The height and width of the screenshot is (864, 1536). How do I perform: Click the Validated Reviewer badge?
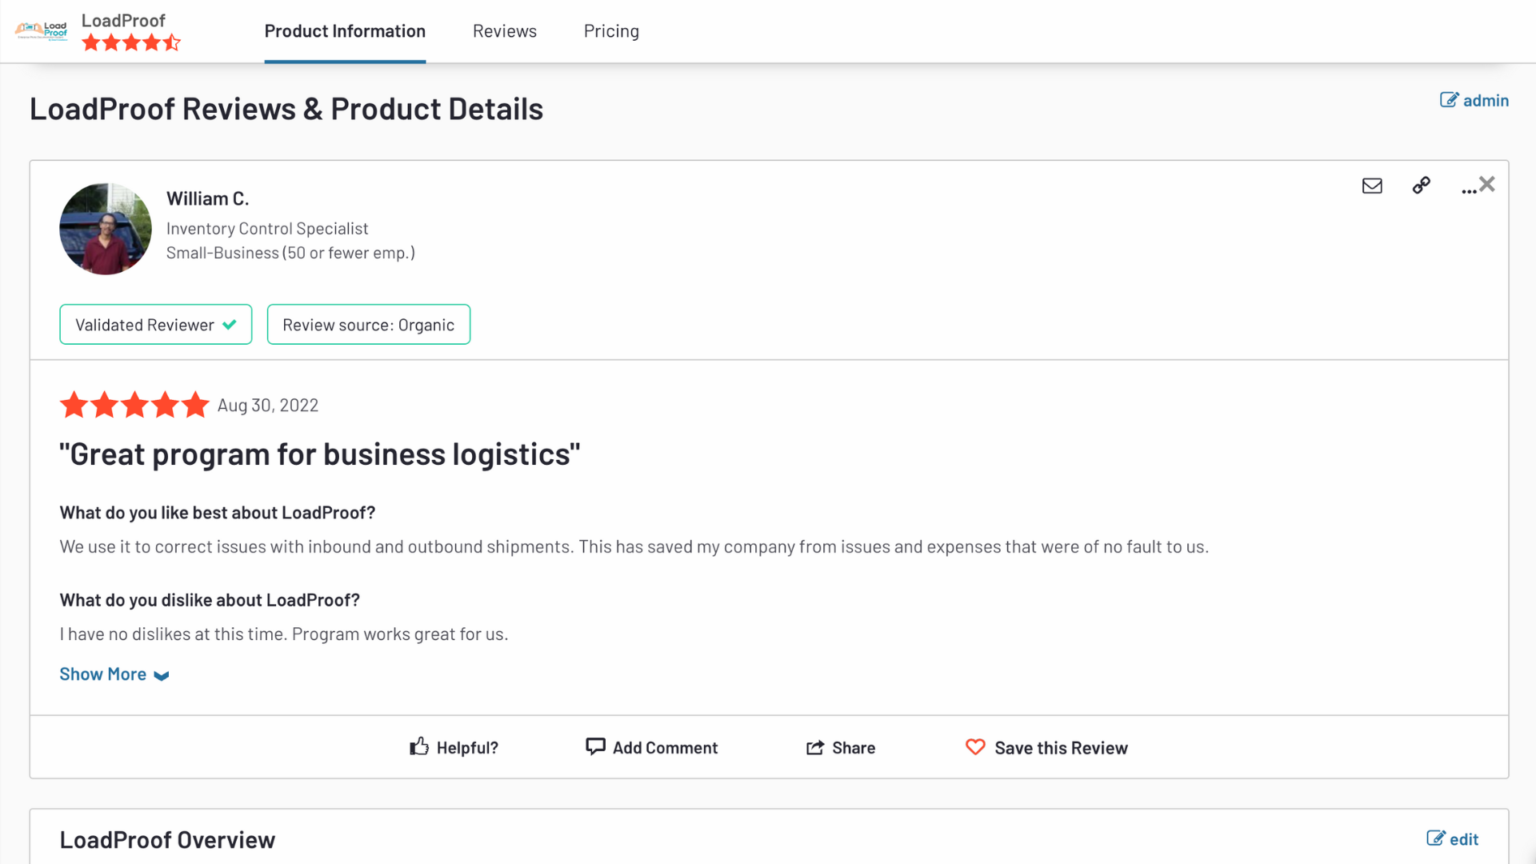point(156,324)
